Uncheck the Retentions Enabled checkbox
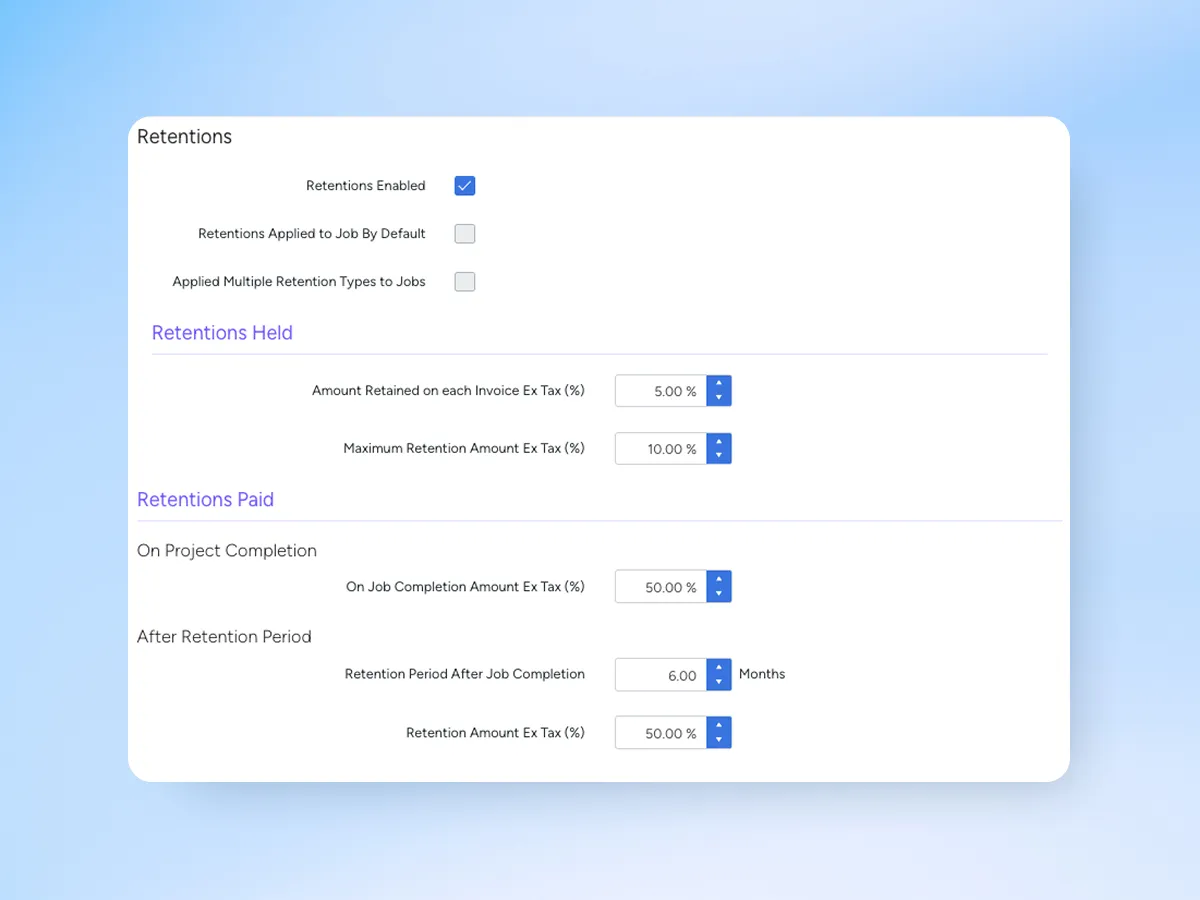Screen dimensions: 1200x900 [464, 186]
